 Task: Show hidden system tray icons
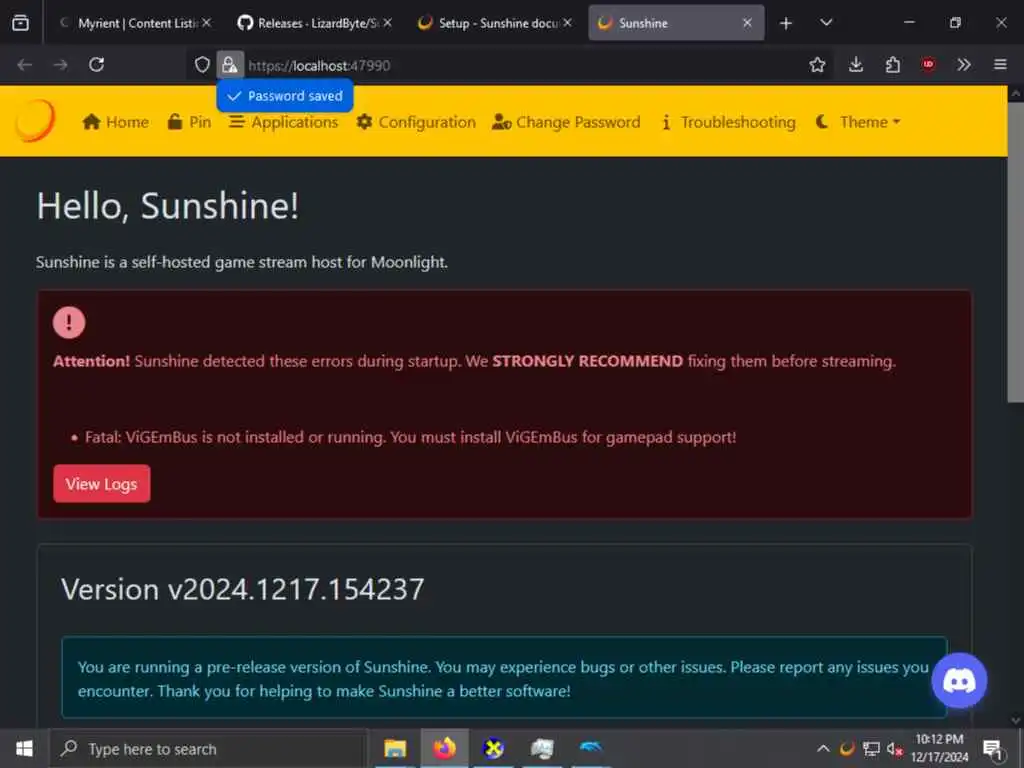coord(824,748)
